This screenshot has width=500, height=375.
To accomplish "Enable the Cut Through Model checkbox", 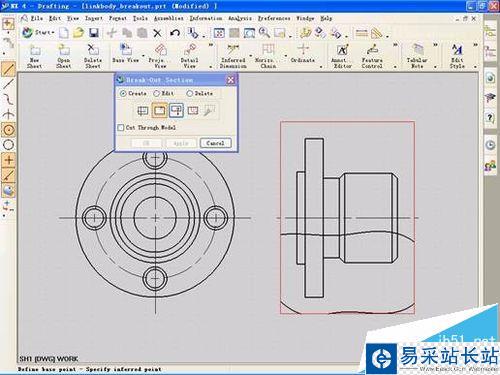I will (121, 128).
